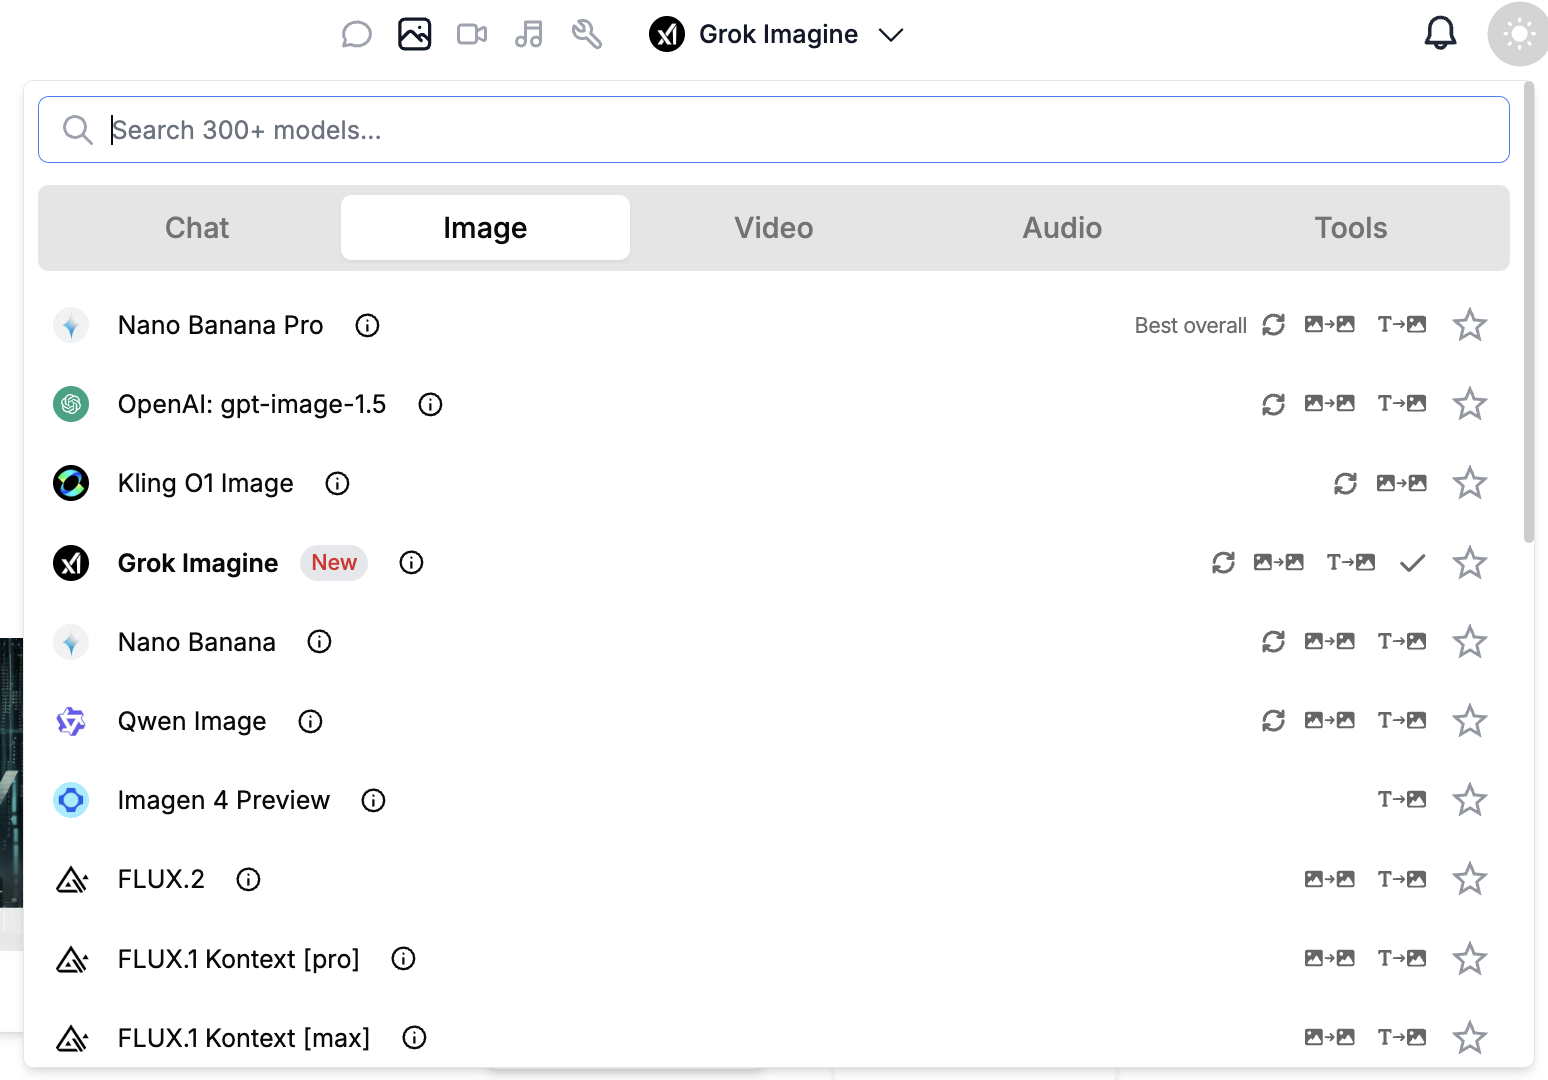The image size is (1548, 1080).
Task: Toggle favorite star for FLUX.1 Kontext [max]
Action: point(1470,1037)
